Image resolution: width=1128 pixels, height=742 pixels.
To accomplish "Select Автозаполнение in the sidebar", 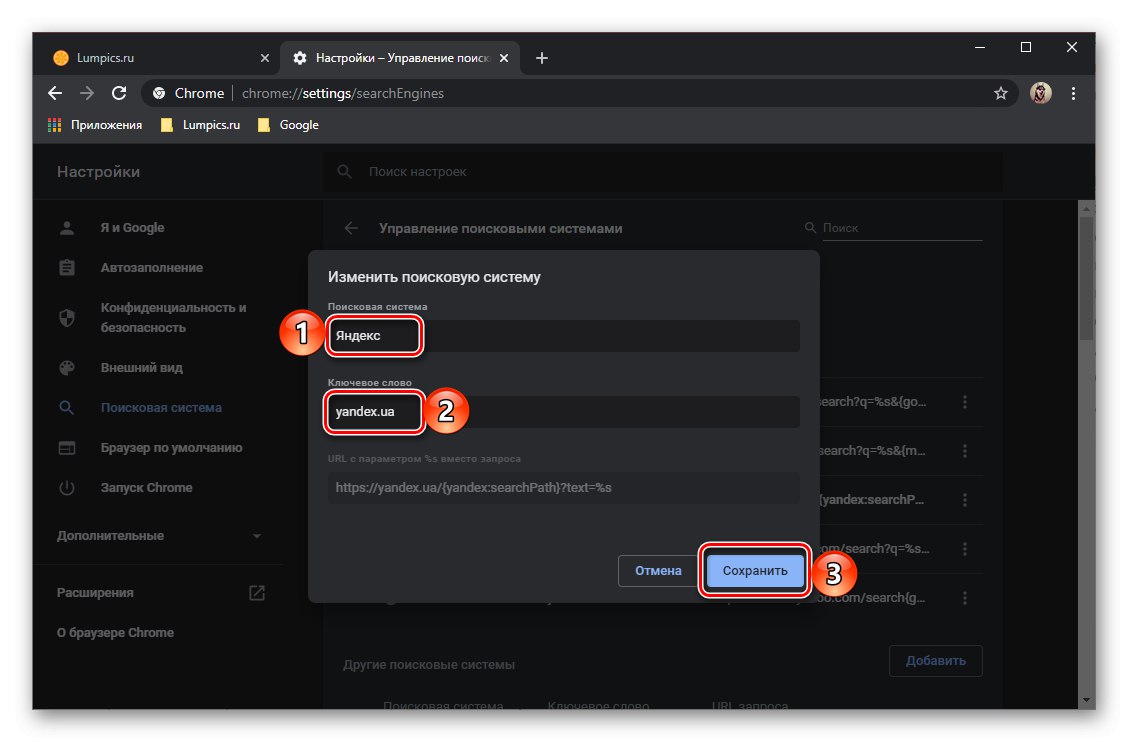I will coord(151,268).
